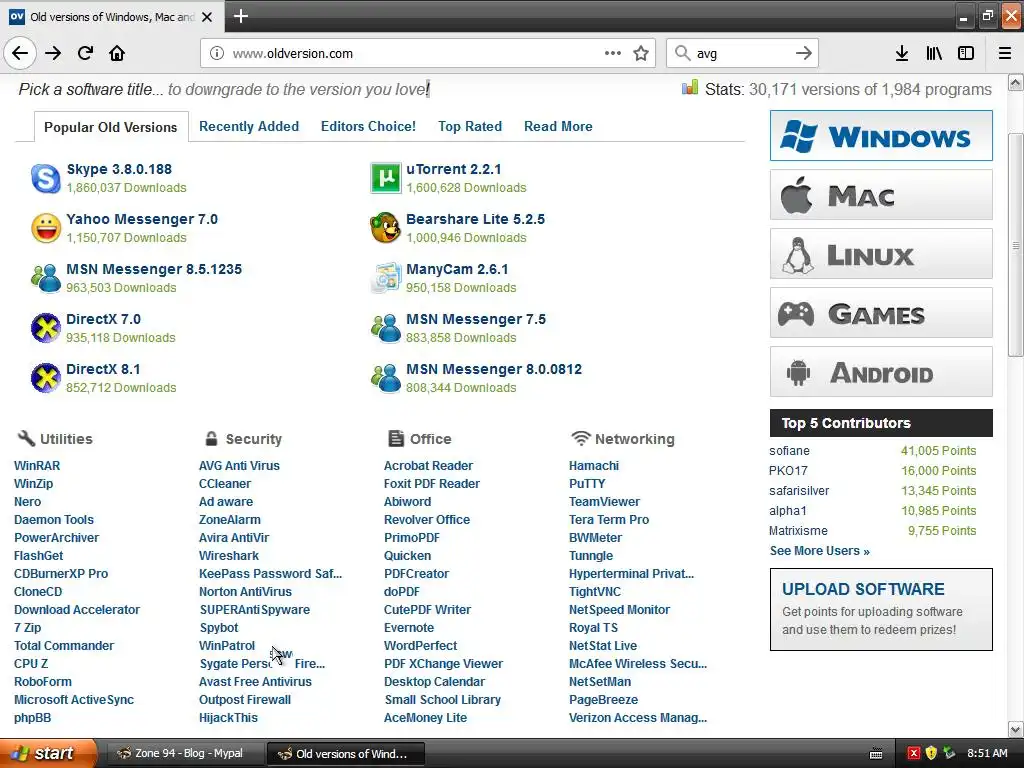1024x768 pixels.
Task: Click the MSN Messenger 7.5 icon
Action: [386, 328]
